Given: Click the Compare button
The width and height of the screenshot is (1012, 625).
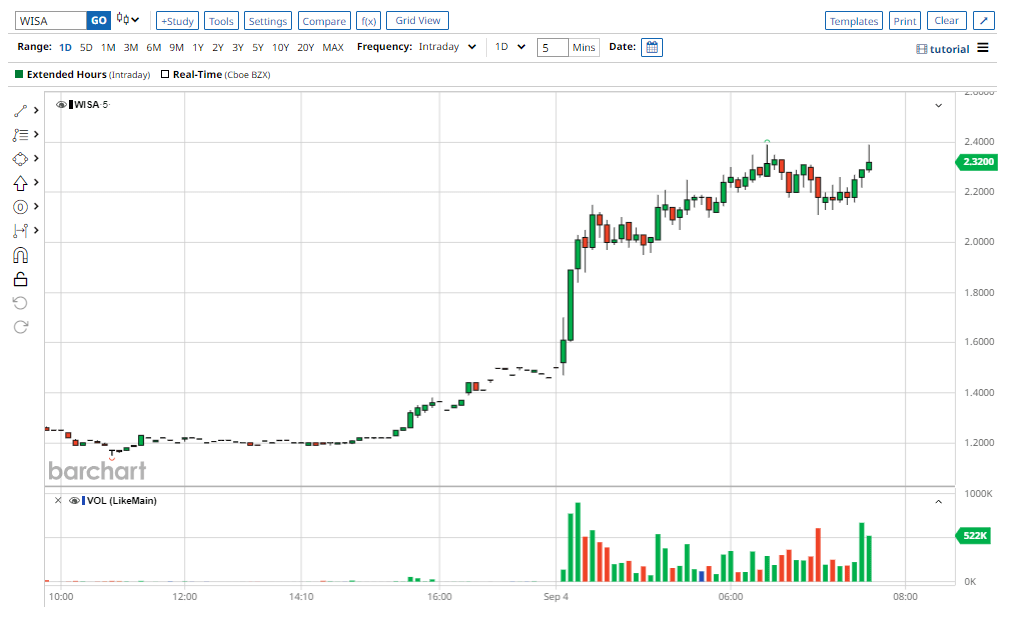Looking at the screenshot, I should point(324,21).
